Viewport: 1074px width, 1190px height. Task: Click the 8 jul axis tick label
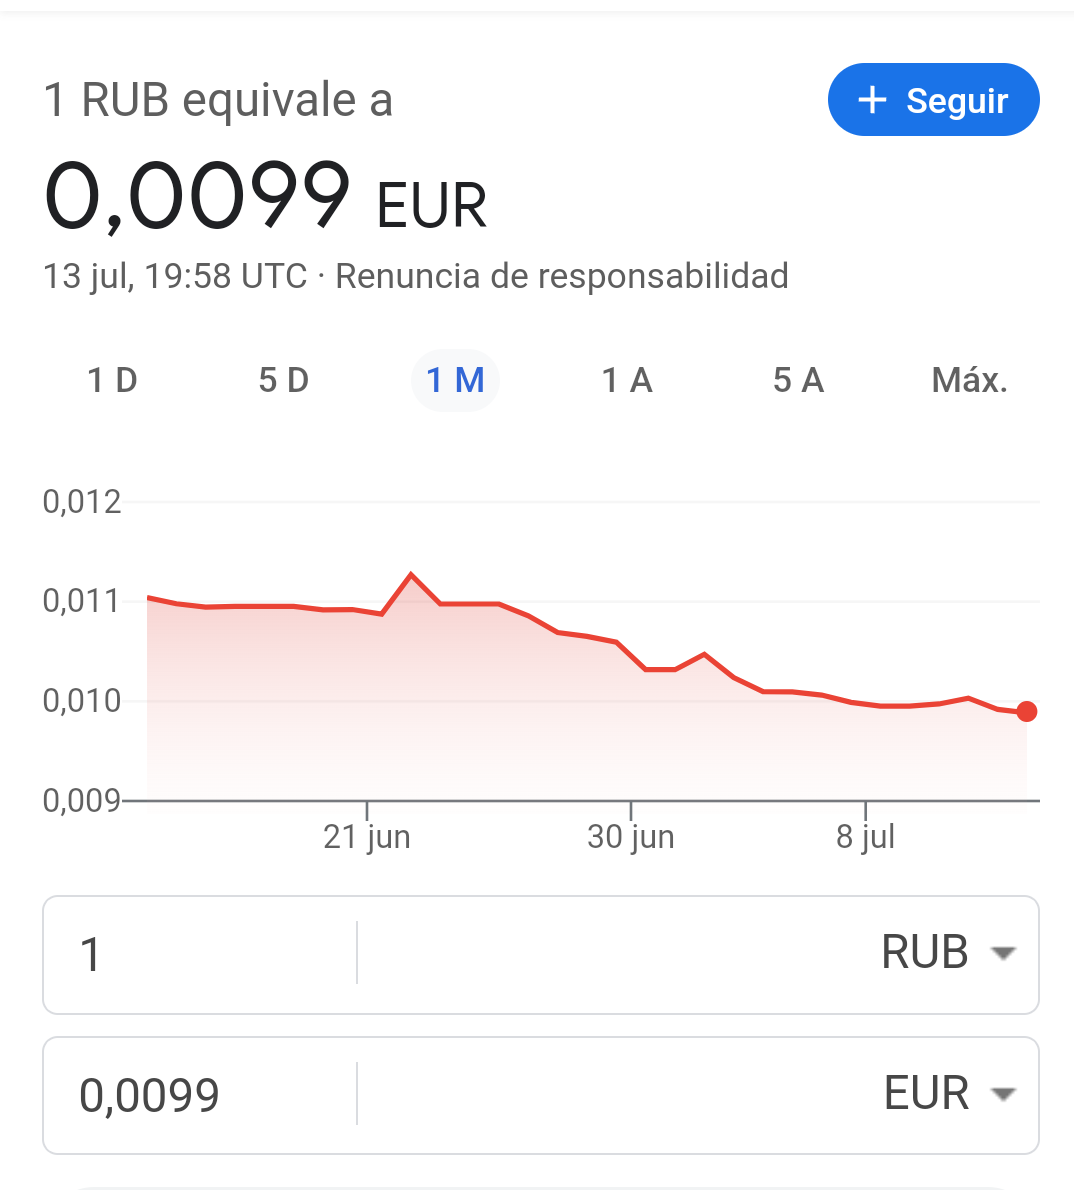click(x=865, y=836)
